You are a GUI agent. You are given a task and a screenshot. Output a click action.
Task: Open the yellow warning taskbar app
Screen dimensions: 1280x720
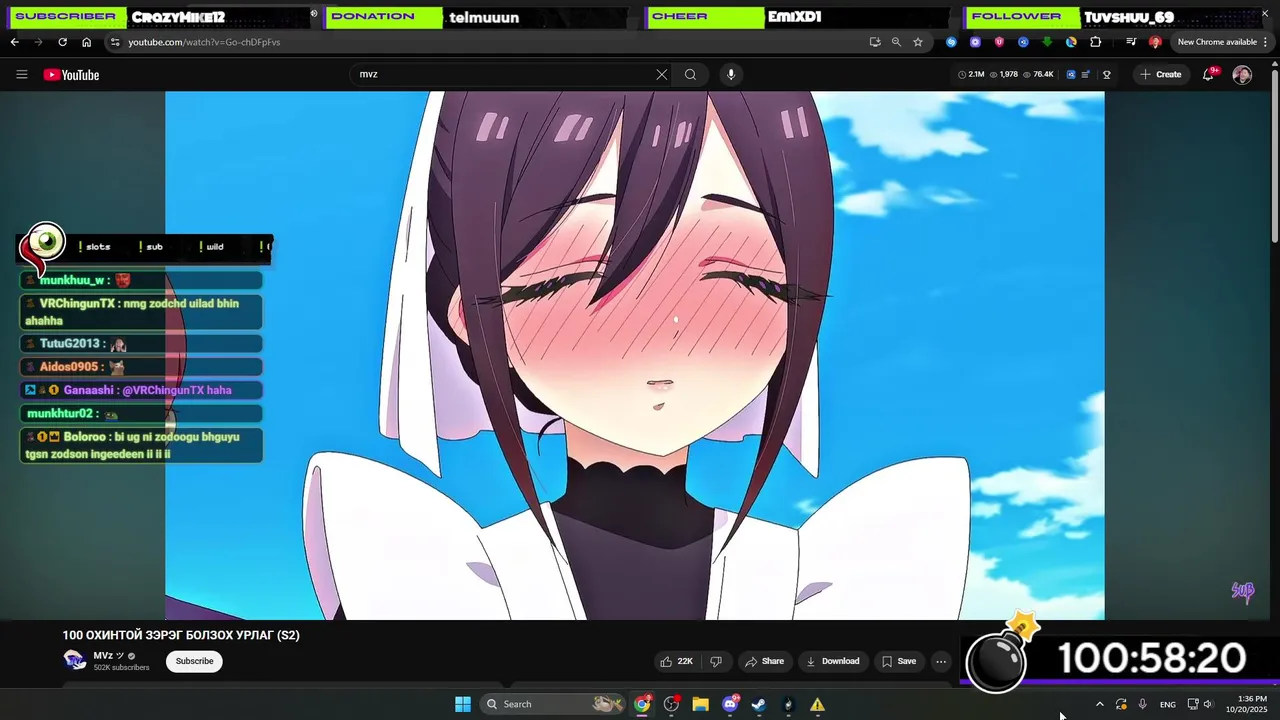tap(817, 704)
